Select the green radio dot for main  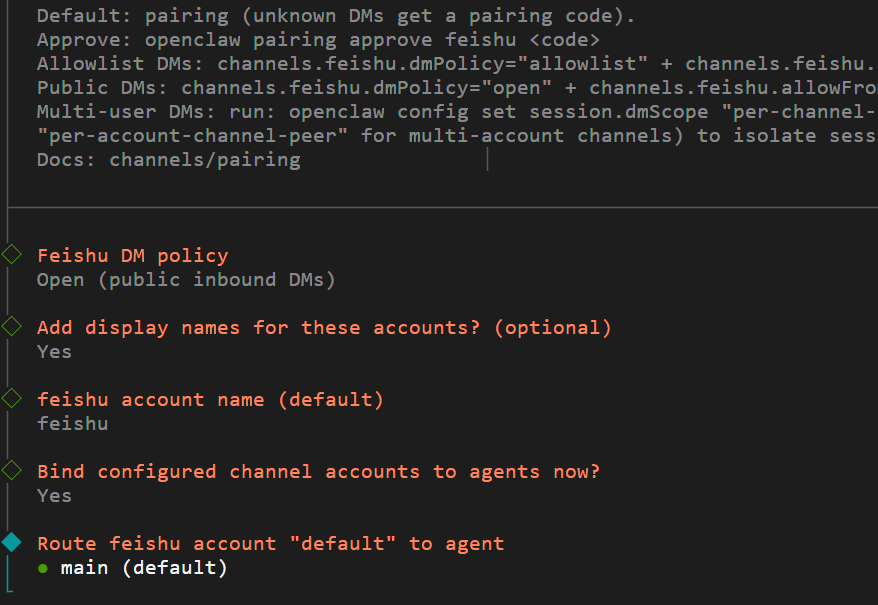(x=43, y=568)
